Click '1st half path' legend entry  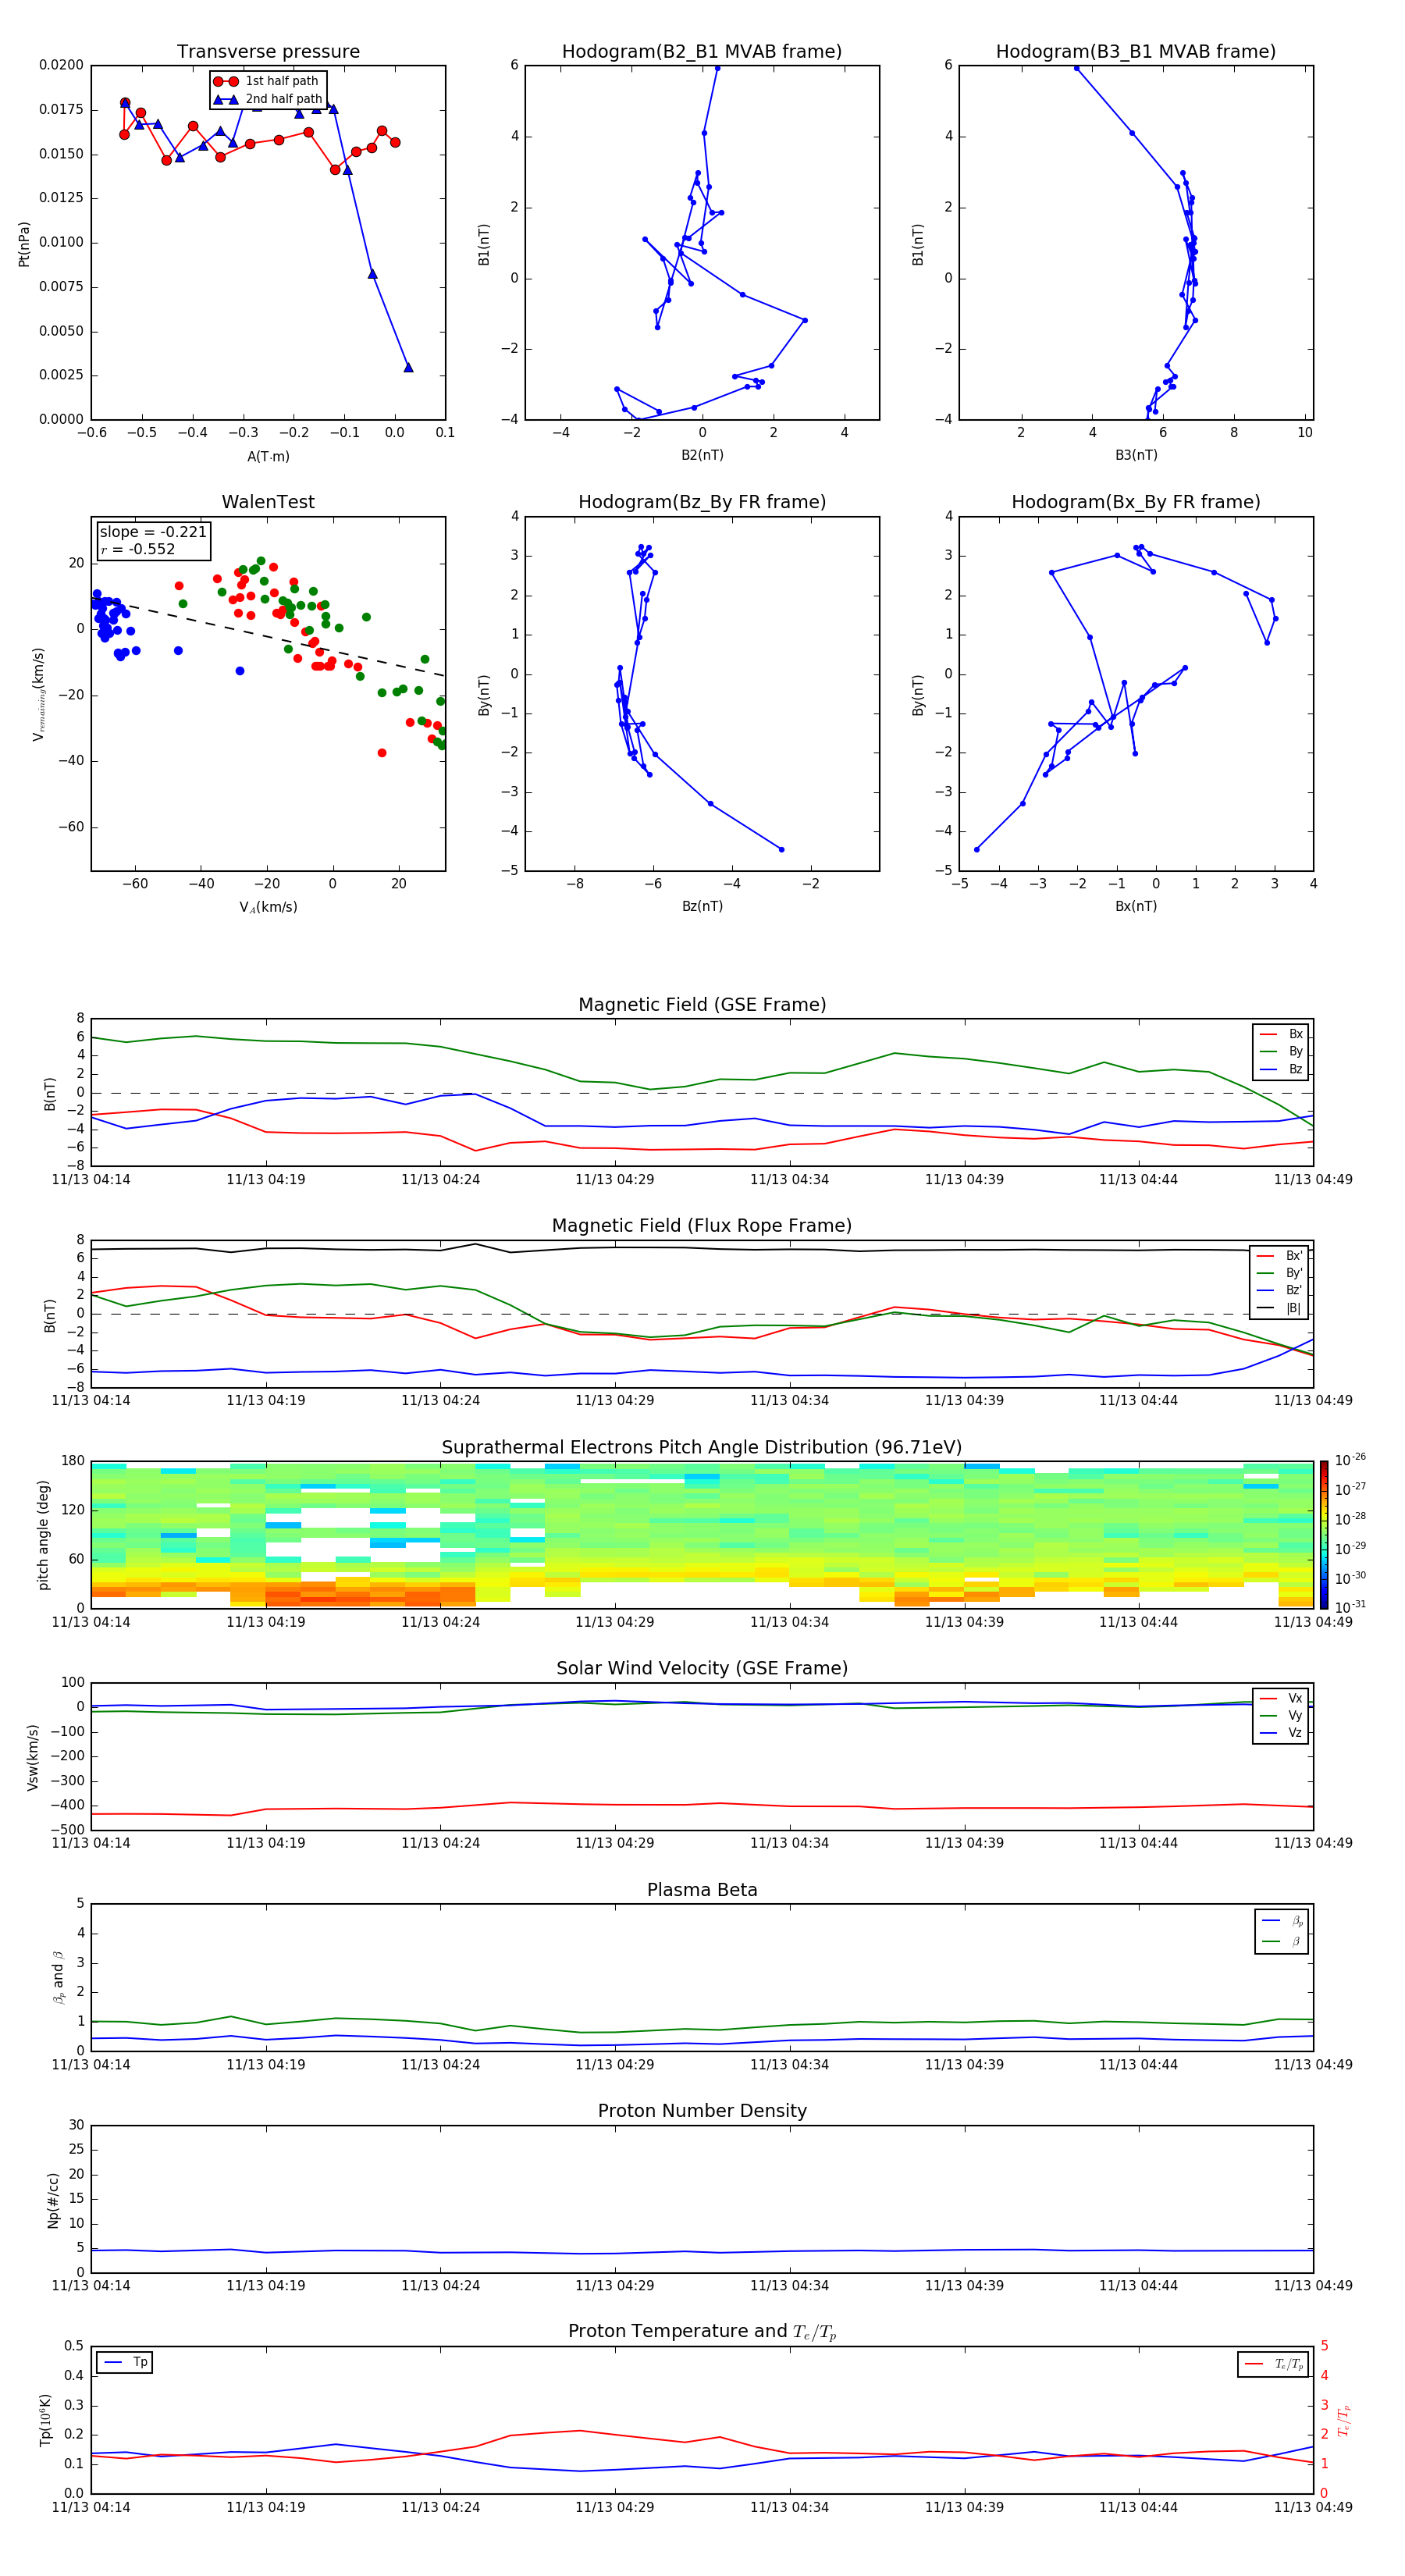266,81
